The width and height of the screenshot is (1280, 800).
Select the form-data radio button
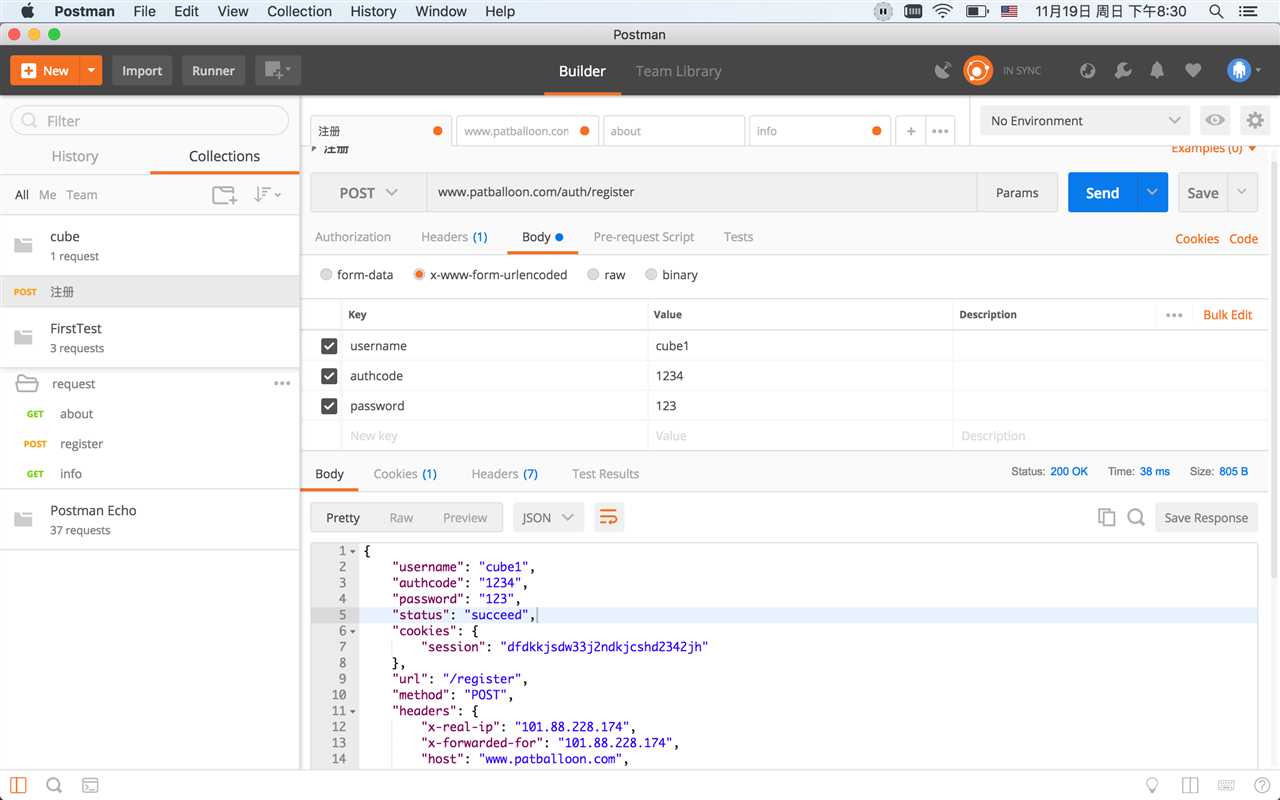[x=326, y=274]
